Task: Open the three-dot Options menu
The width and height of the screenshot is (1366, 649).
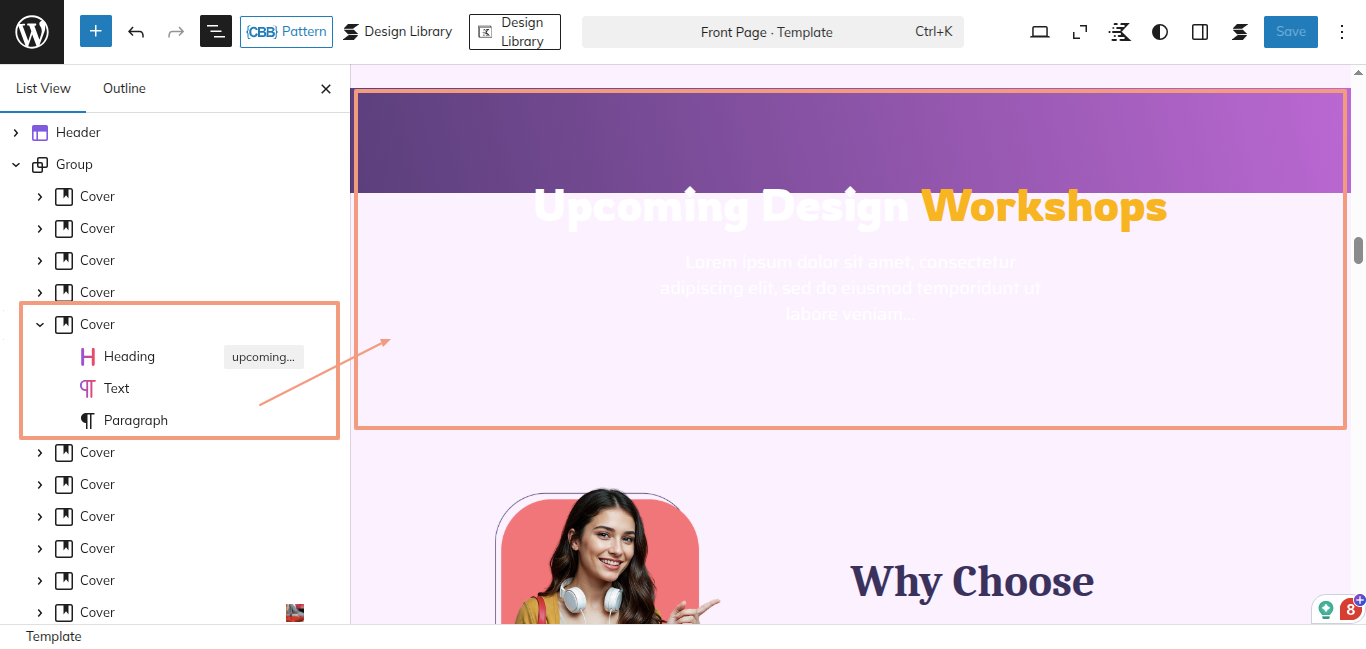Action: pos(1342,32)
